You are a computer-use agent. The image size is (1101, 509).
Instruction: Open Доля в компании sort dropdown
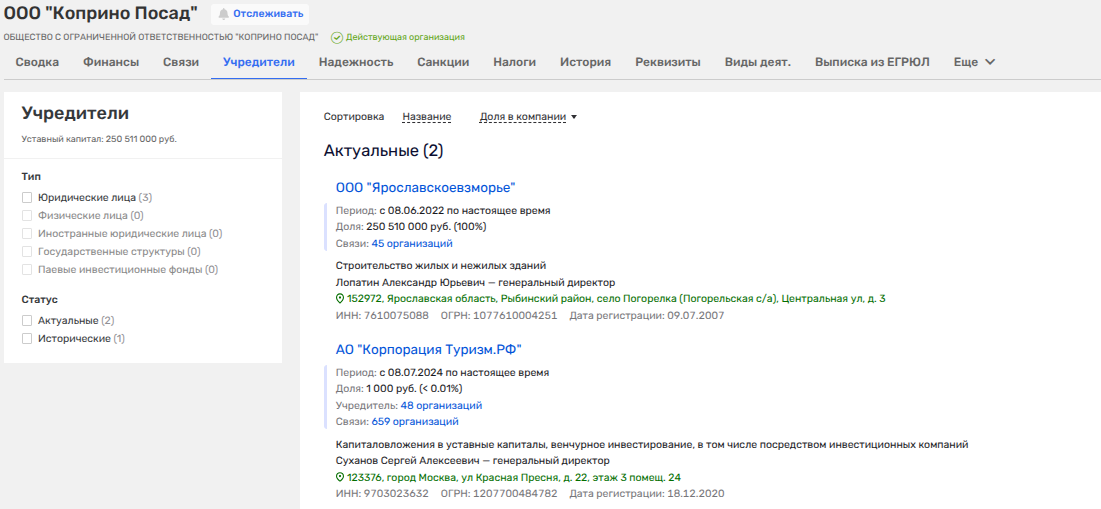tap(528, 117)
